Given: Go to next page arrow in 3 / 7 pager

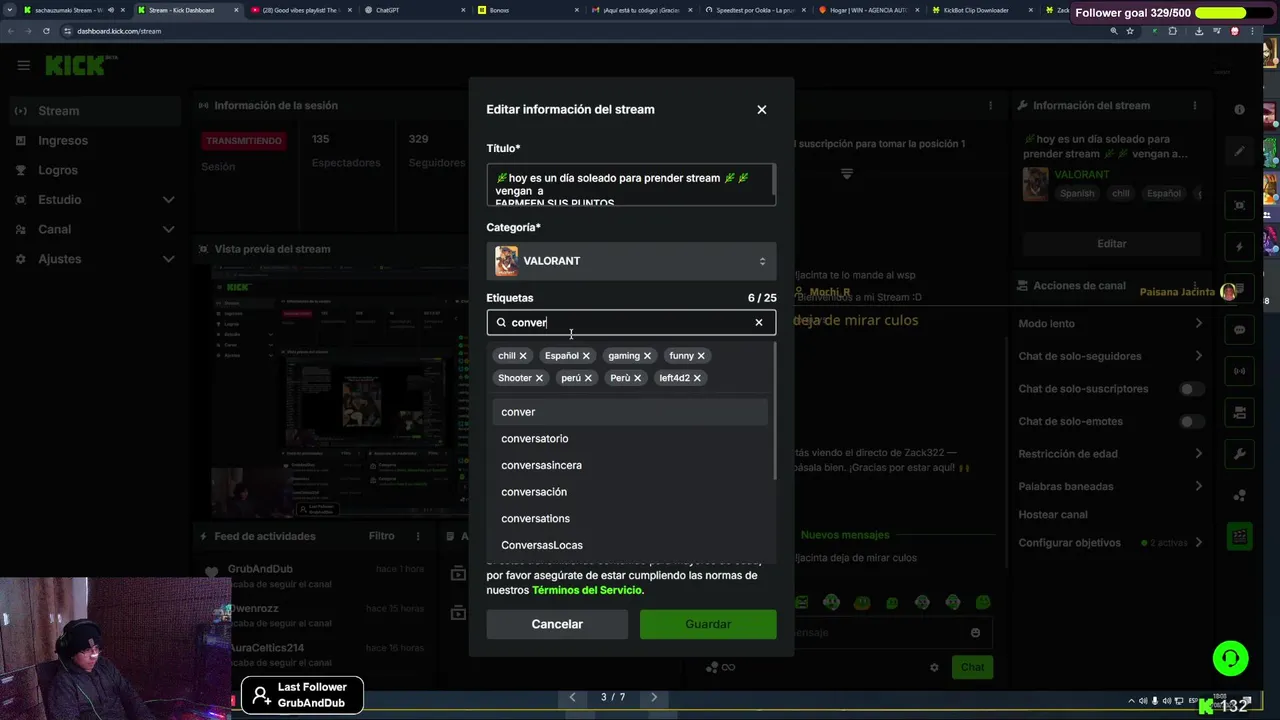Looking at the screenshot, I should pos(654,697).
